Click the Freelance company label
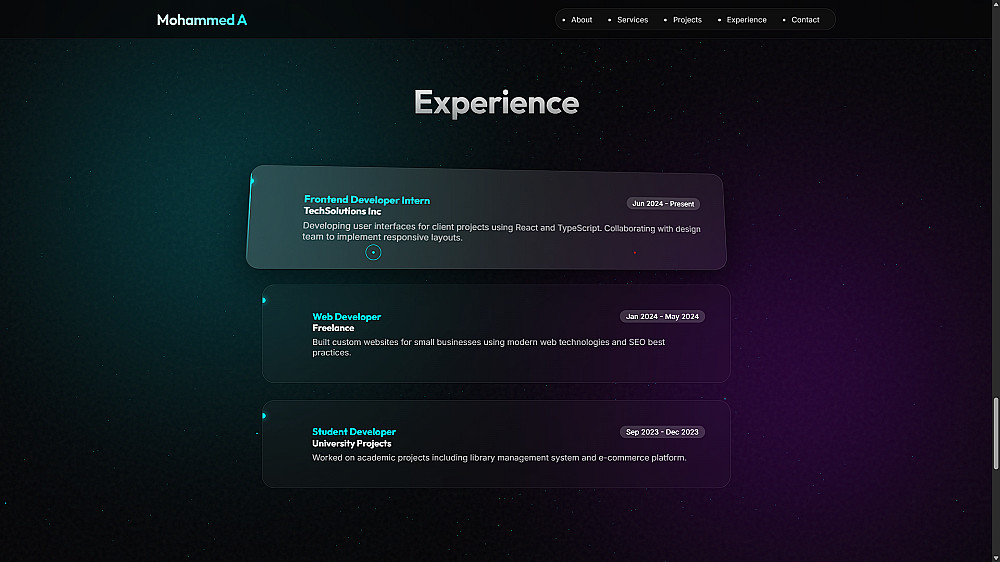The width and height of the screenshot is (1000, 562). coord(333,328)
